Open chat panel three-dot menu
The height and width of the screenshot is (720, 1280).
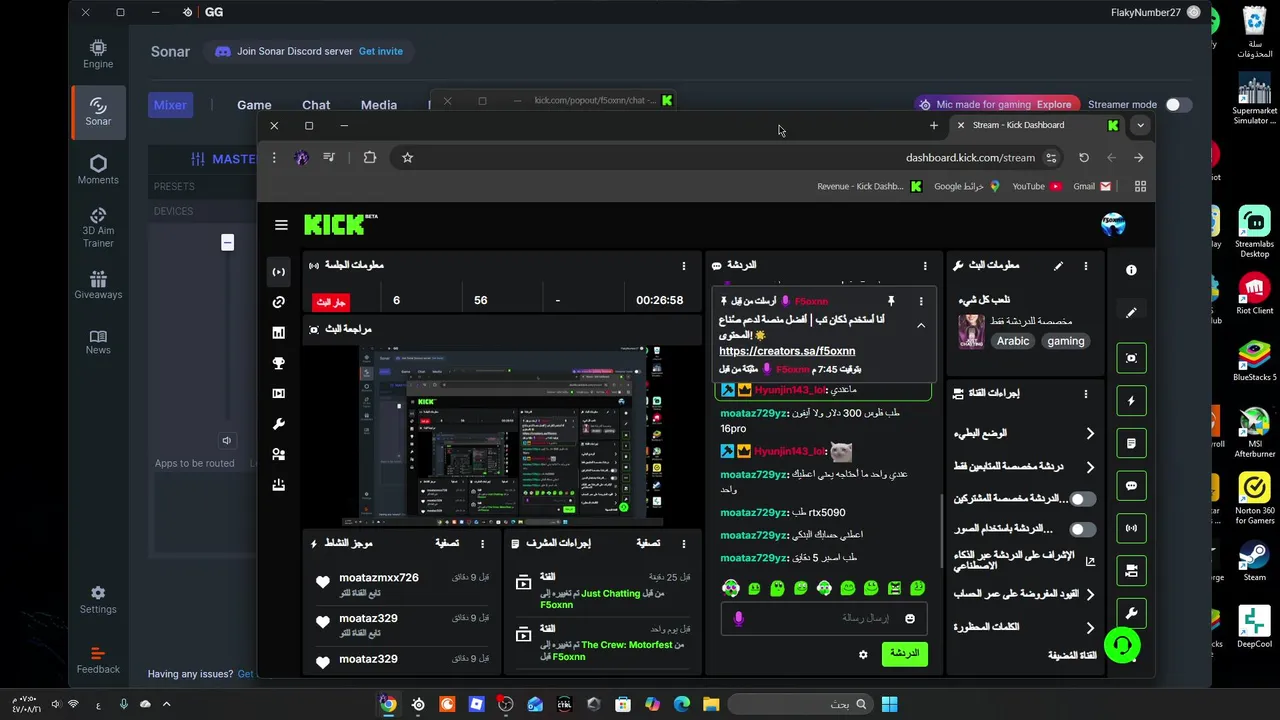925,266
